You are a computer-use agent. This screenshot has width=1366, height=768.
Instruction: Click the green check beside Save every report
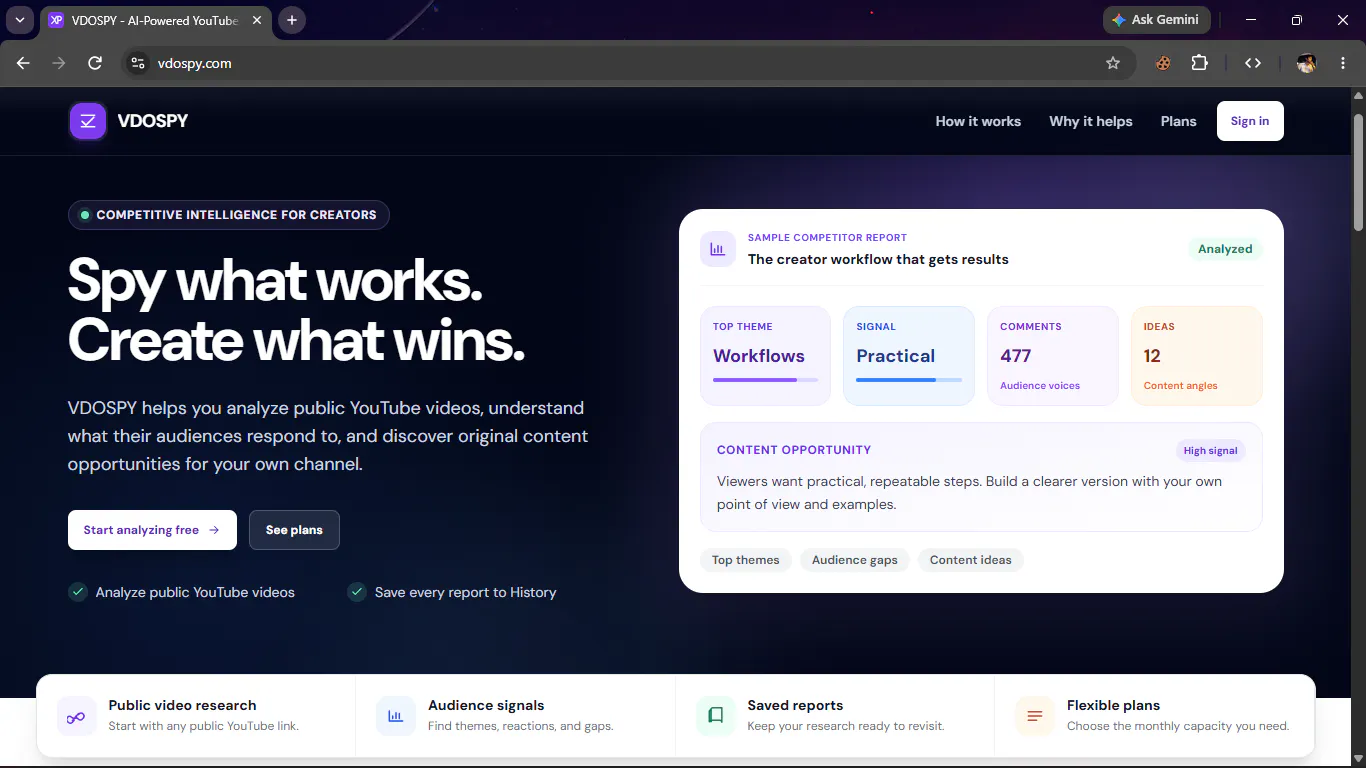click(357, 592)
